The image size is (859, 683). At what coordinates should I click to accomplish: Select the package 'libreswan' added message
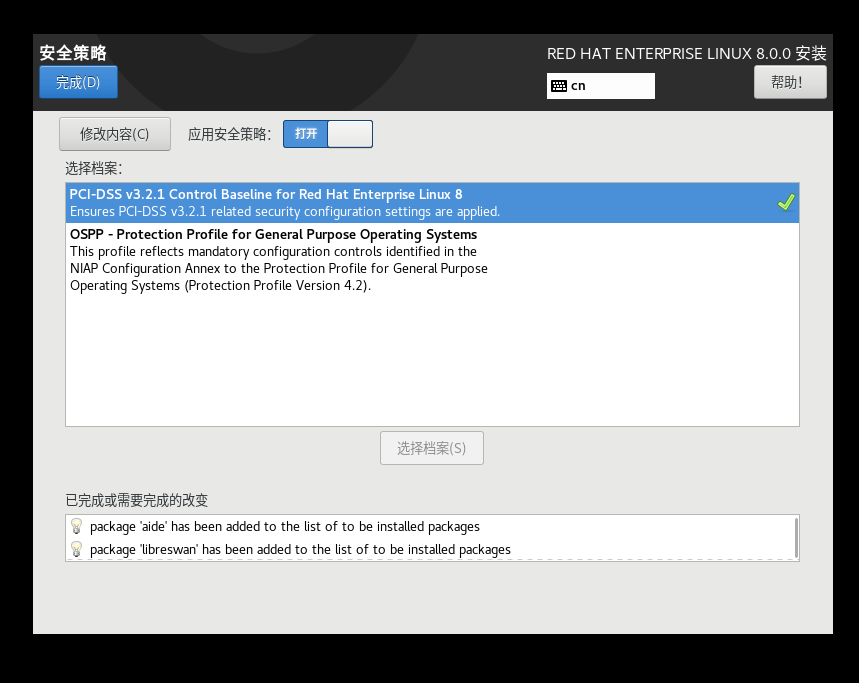click(x=300, y=549)
